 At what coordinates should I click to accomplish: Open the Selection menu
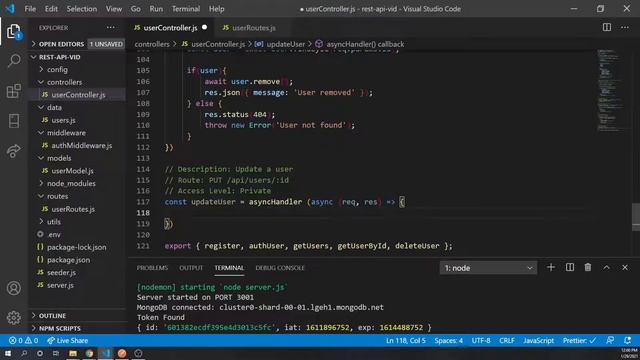pyautogui.click(x=82, y=9)
